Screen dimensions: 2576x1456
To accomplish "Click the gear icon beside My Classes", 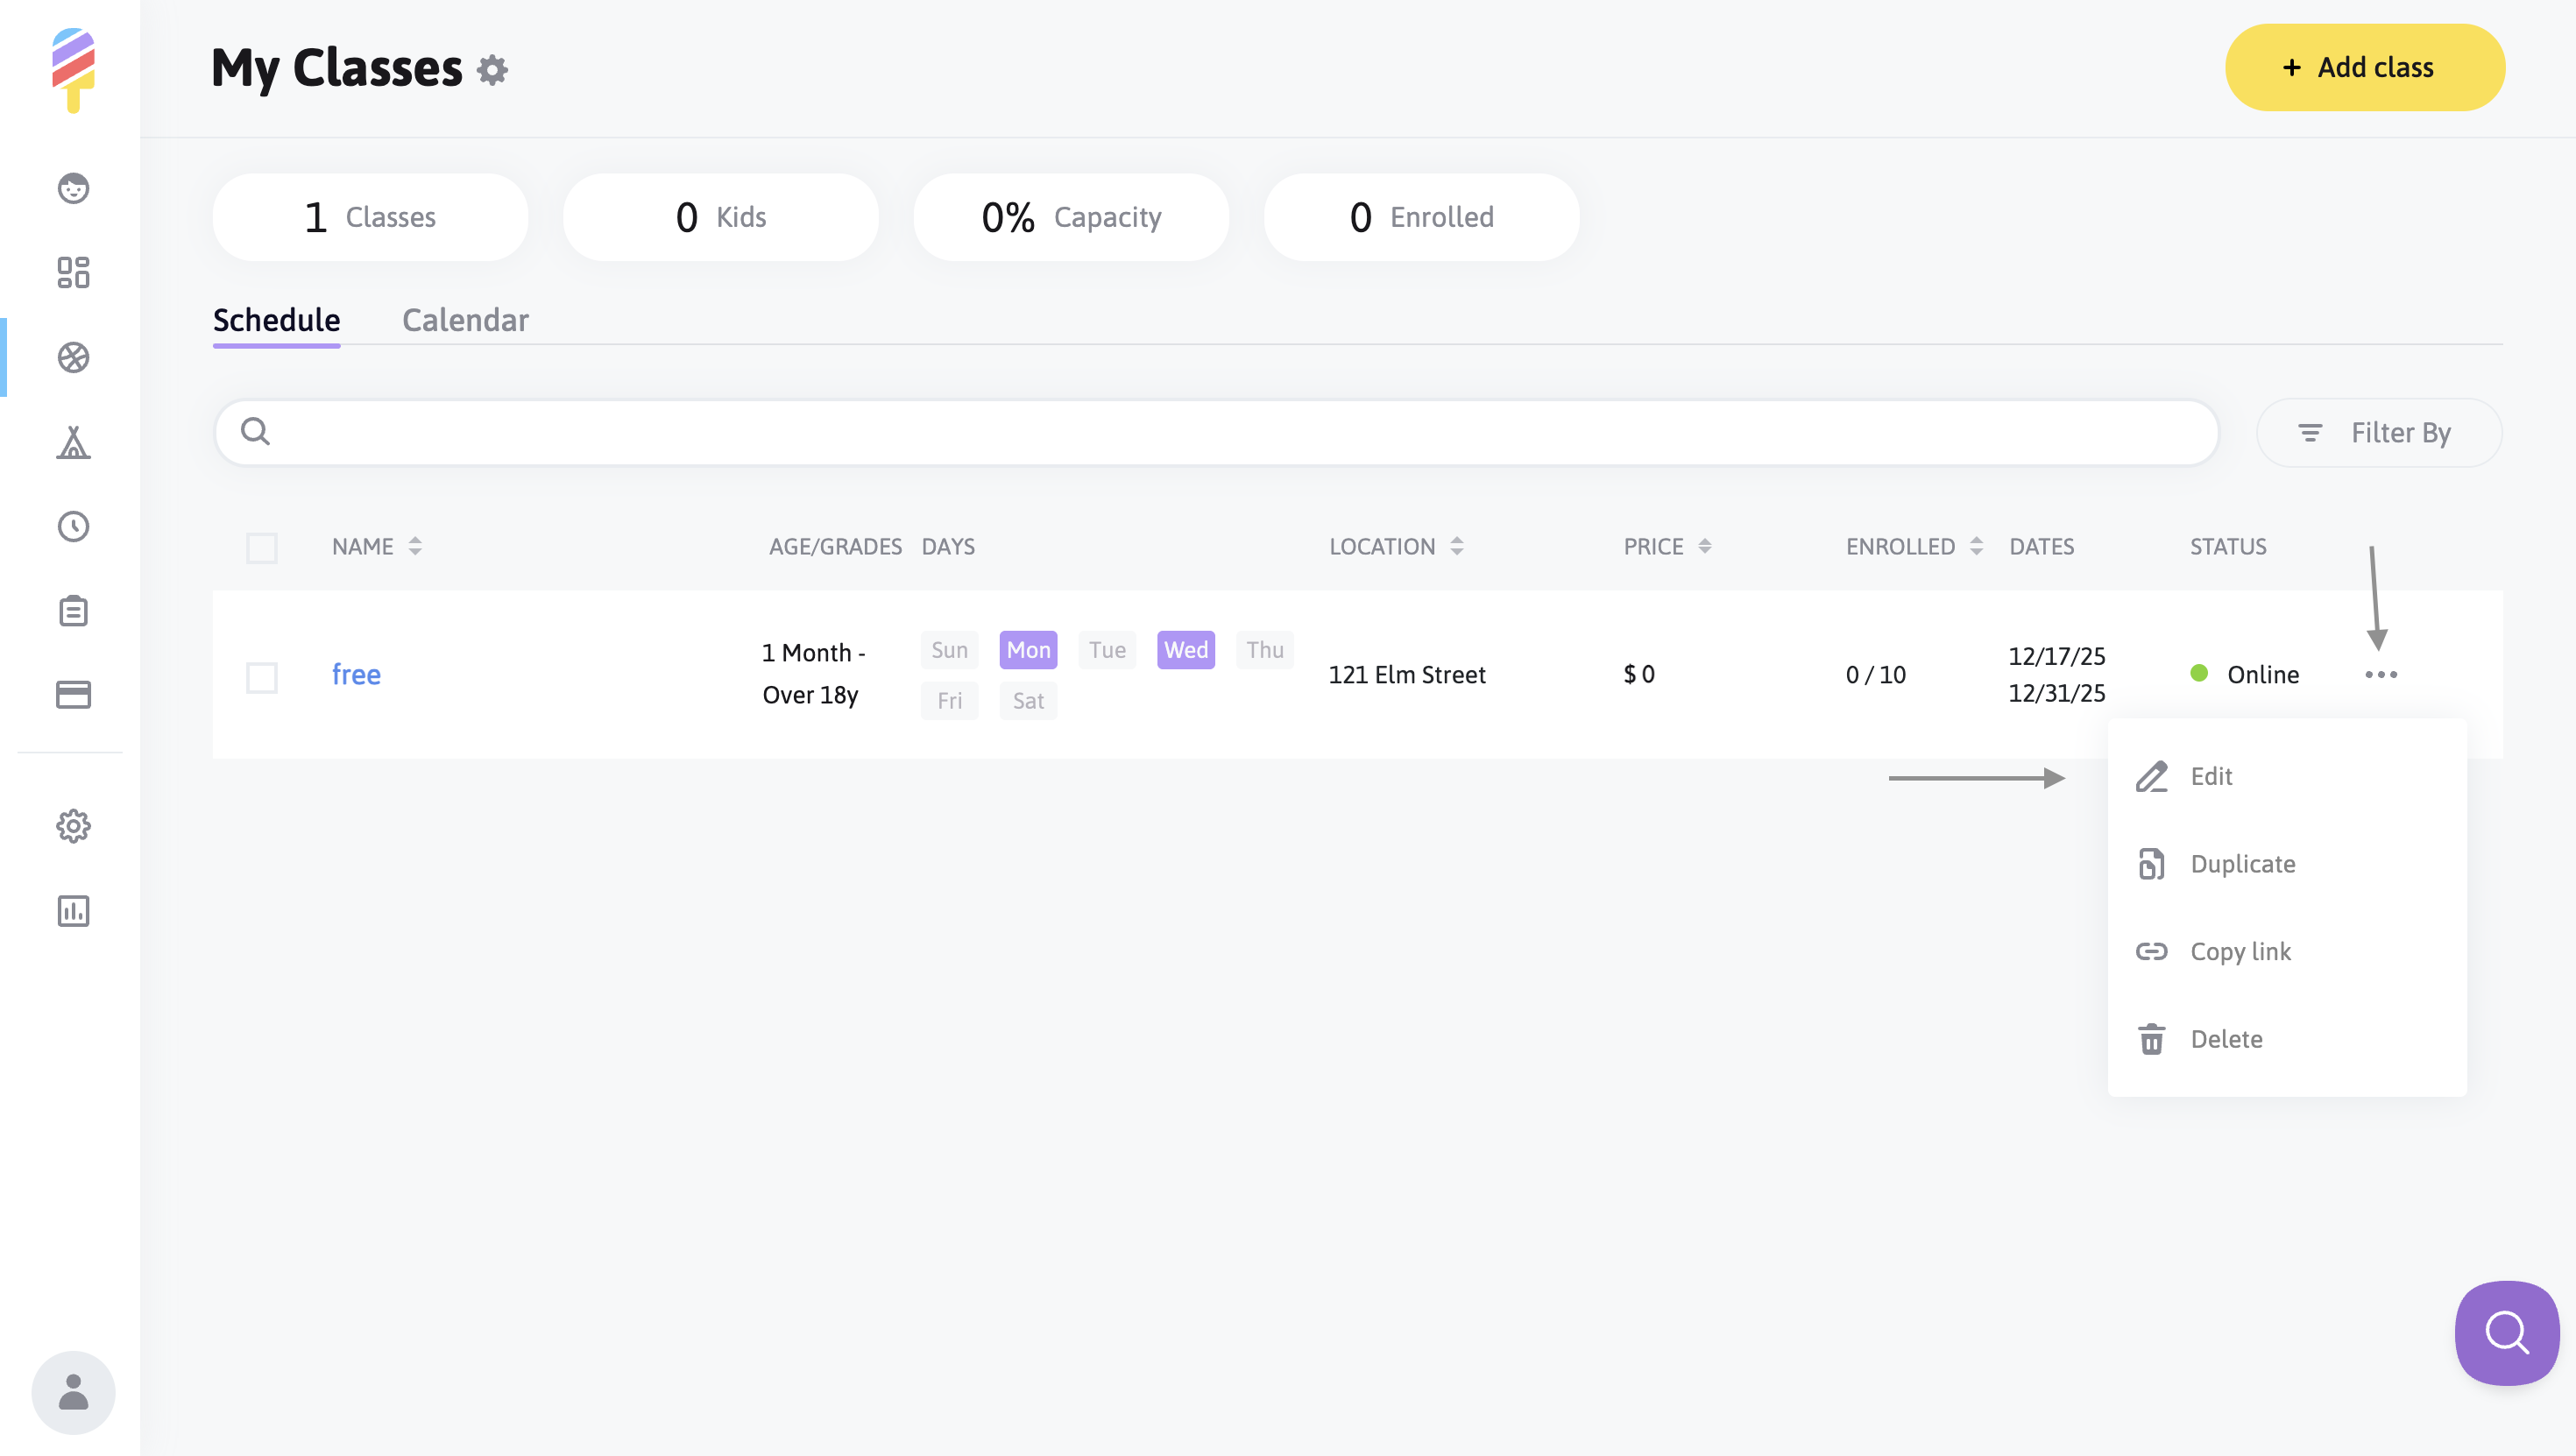I will pos(492,70).
